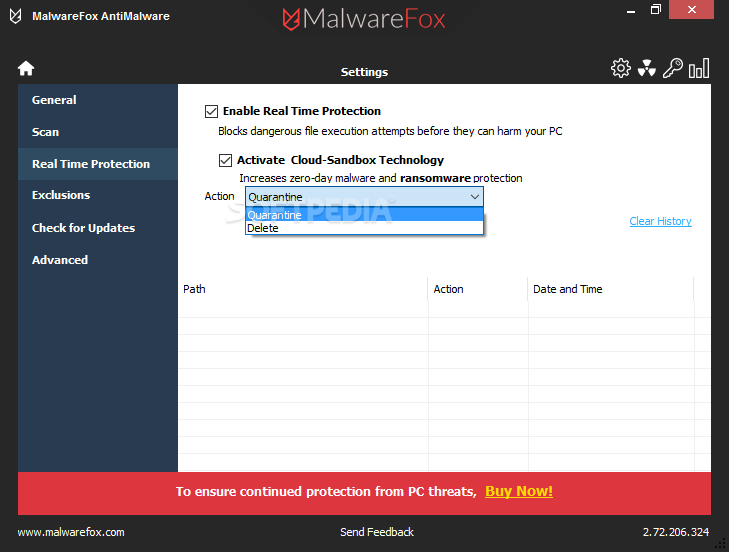Select the Real Time Protection tab
Viewport: 729px width, 552px height.
pos(98,164)
